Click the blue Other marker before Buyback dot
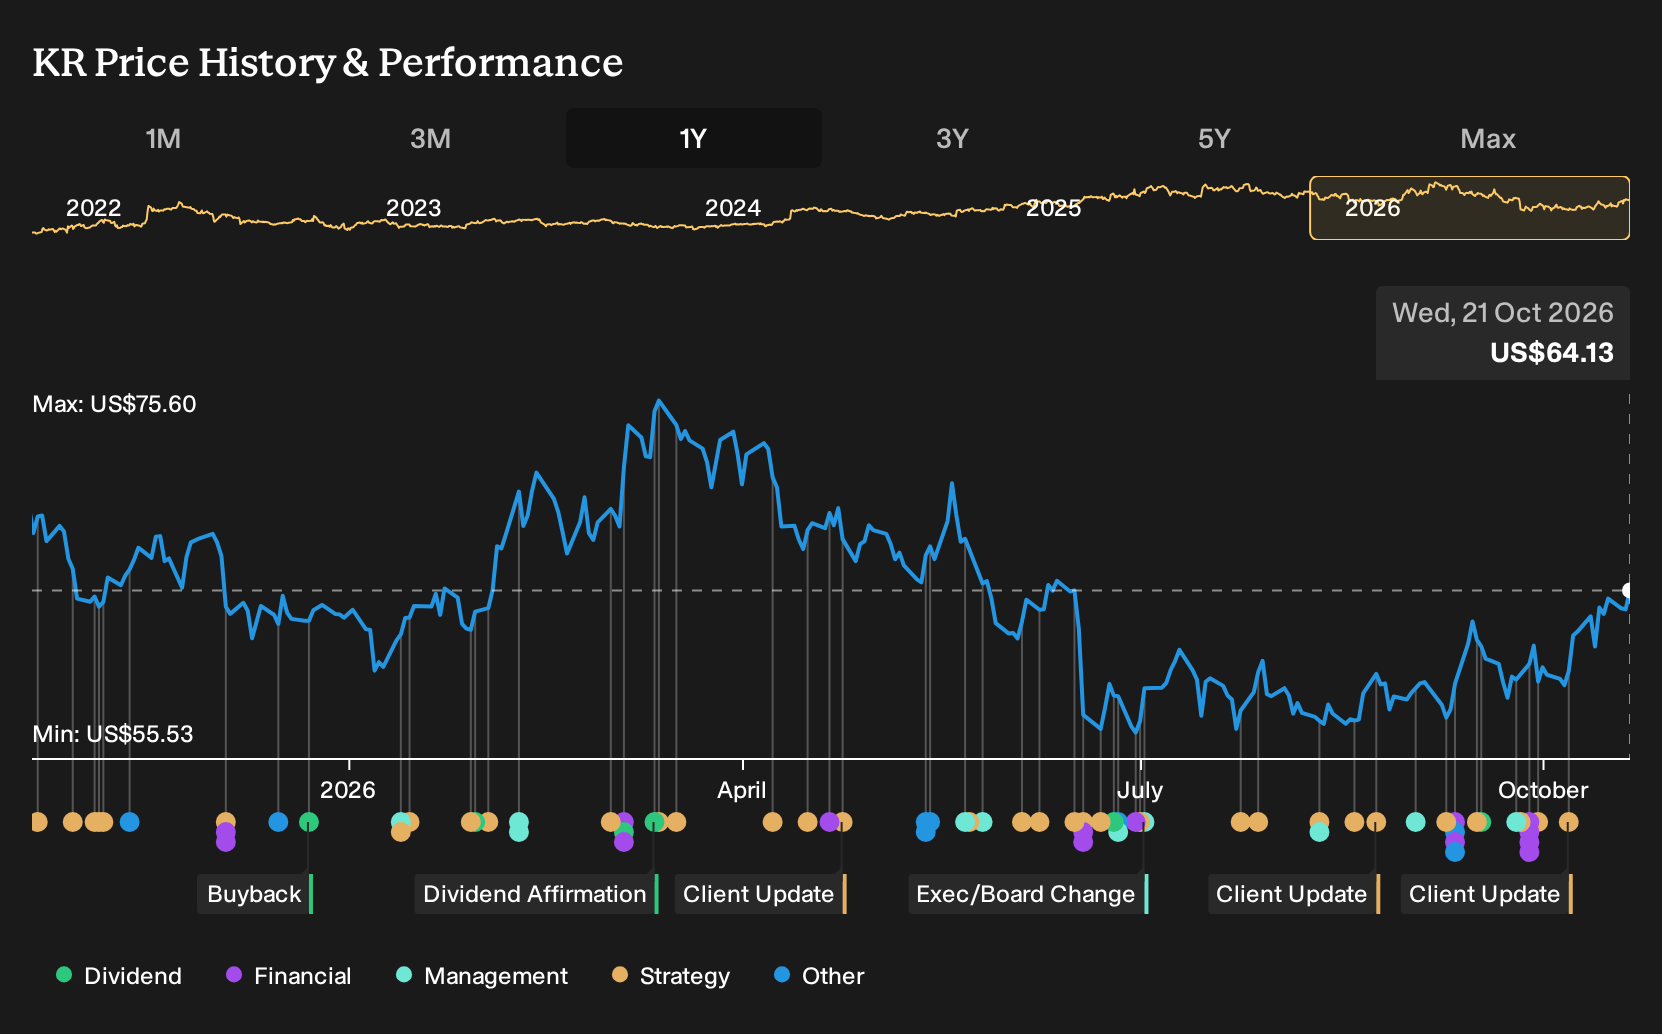1662x1034 pixels. tap(278, 822)
